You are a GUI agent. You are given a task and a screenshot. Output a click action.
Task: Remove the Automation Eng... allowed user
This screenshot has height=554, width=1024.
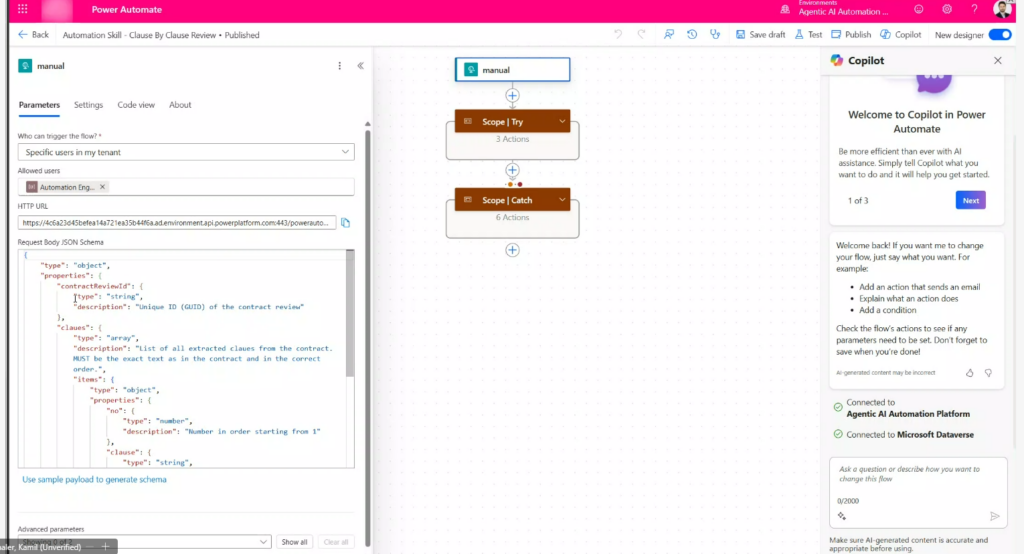(103, 187)
